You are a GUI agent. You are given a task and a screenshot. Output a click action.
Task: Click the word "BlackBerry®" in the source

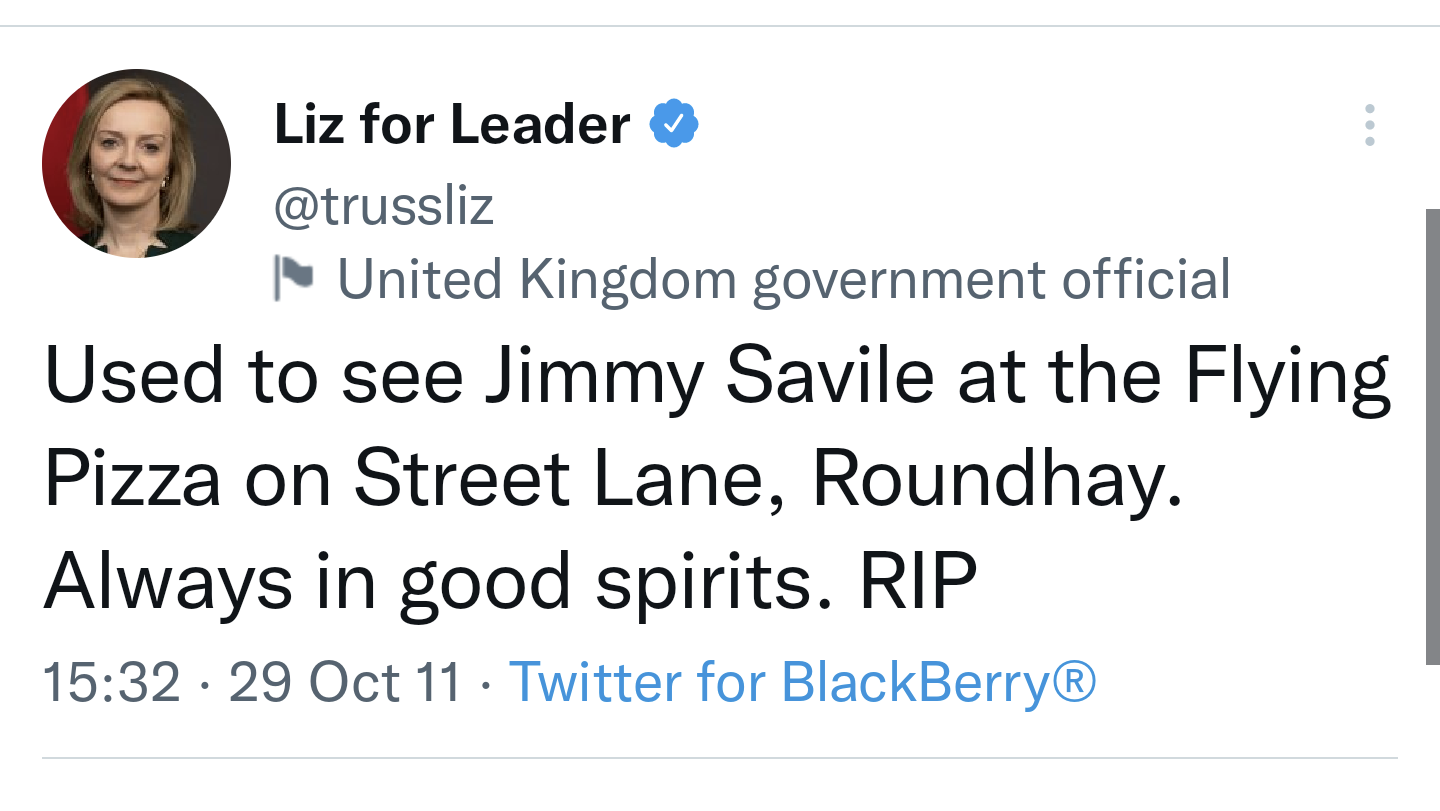pyautogui.click(x=938, y=682)
